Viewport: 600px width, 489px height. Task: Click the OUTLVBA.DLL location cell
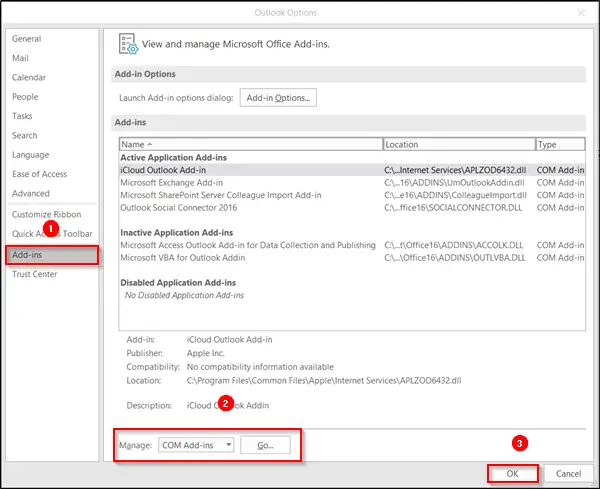pyautogui.click(x=455, y=258)
